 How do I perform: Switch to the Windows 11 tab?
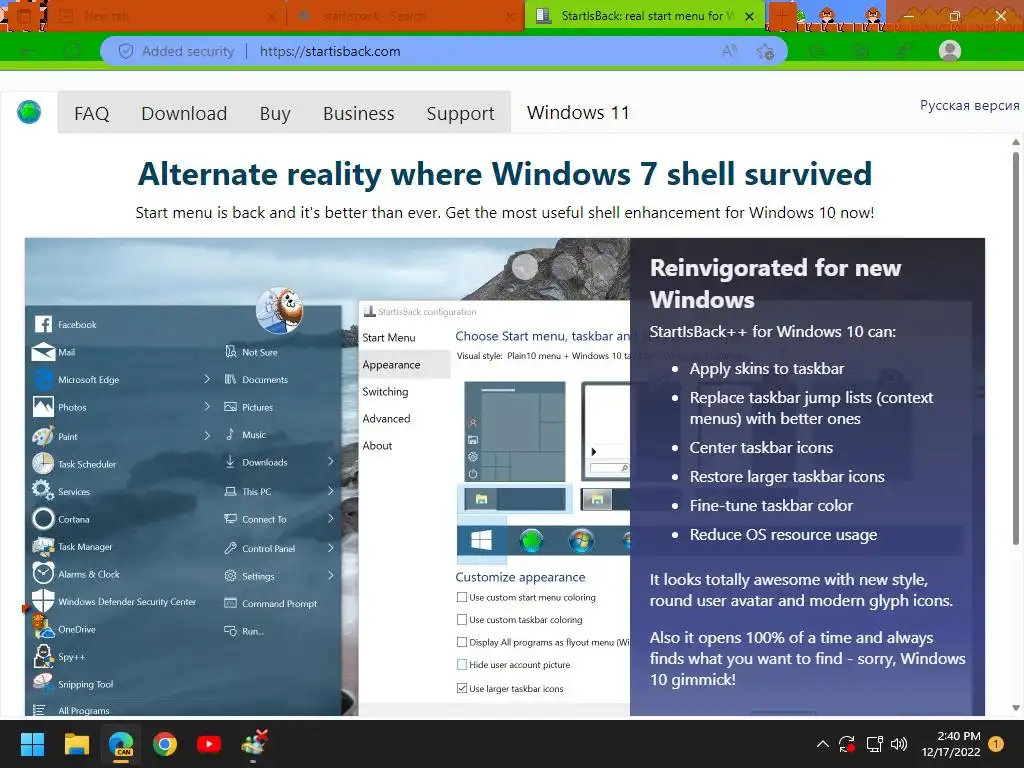[x=578, y=113]
